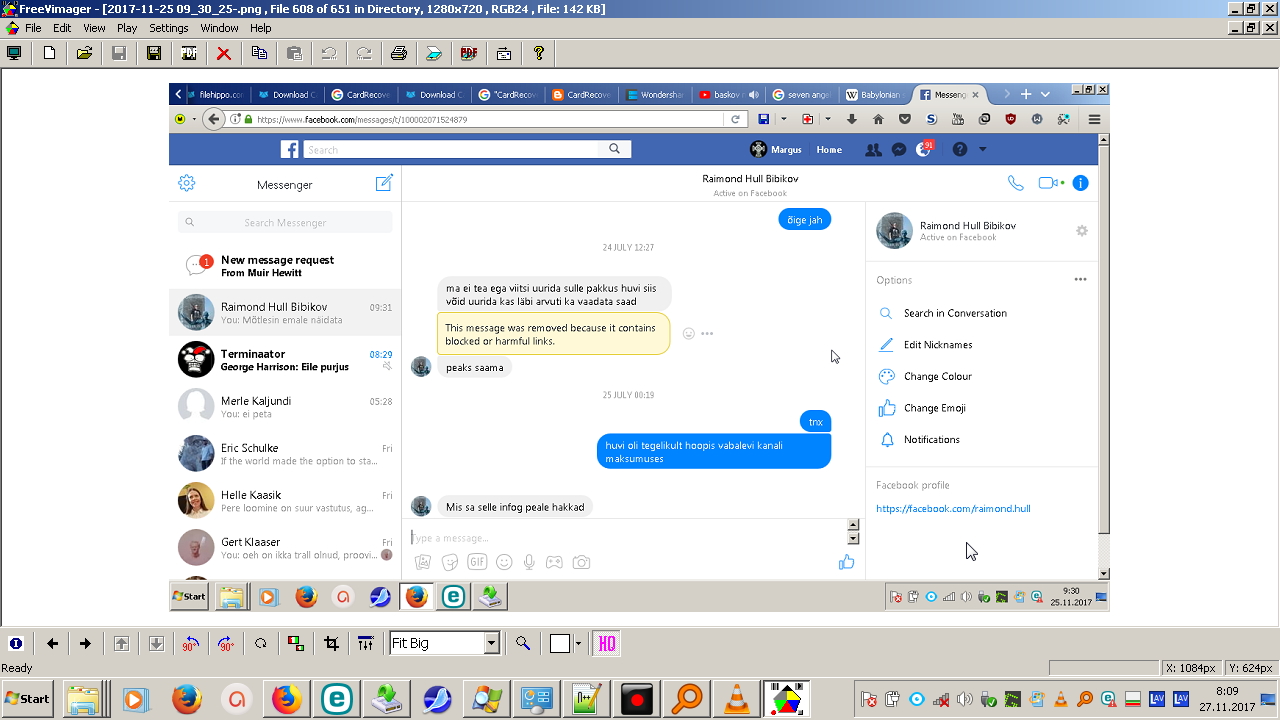1280x720 pixels.
Task: Open the Play menu
Action: click(127, 28)
